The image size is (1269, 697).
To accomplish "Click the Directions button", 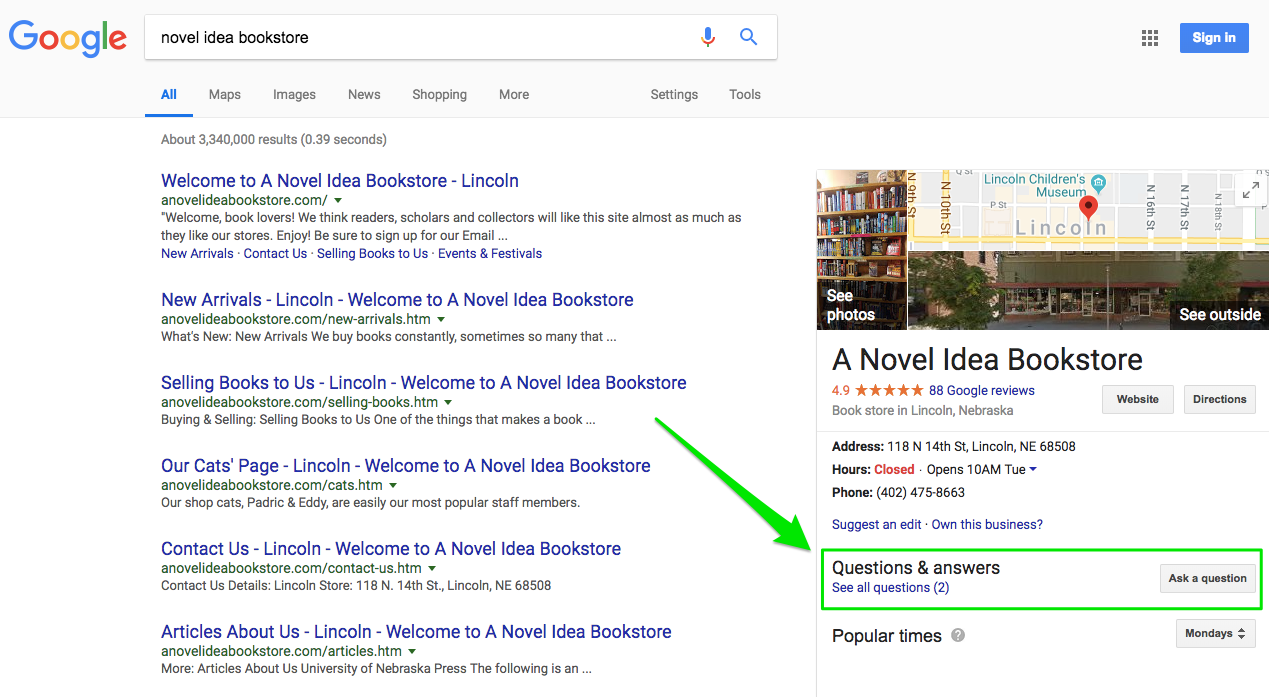I will click(x=1220, y=399).
